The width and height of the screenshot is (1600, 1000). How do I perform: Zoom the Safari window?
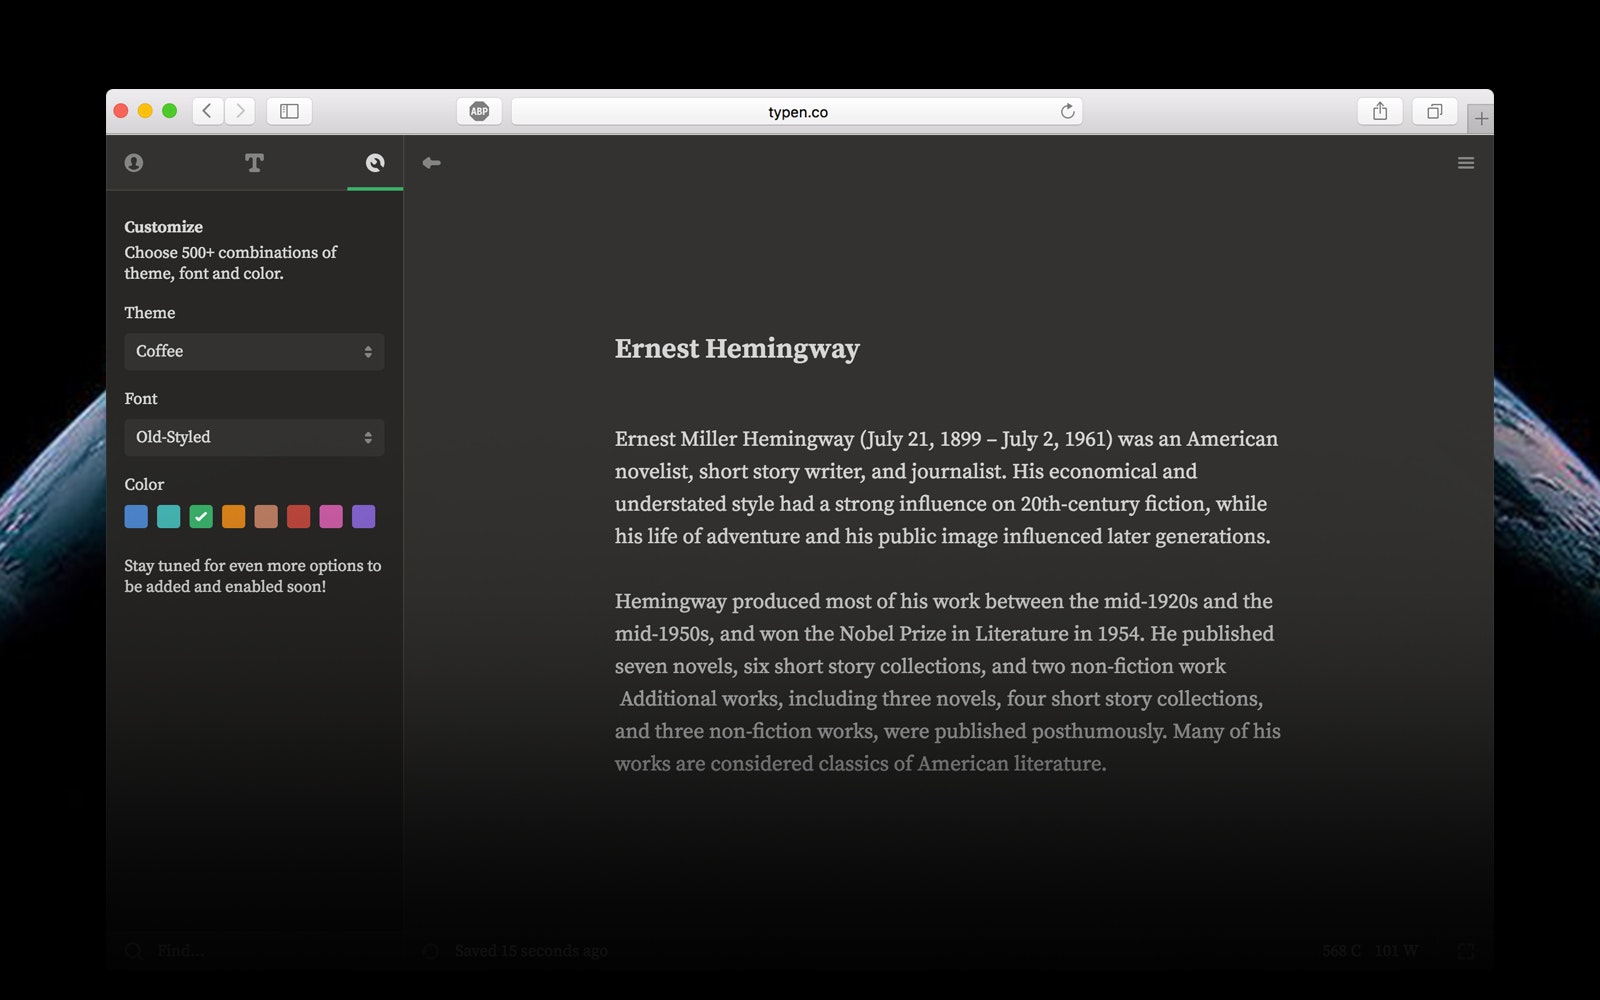pos(170,111)
